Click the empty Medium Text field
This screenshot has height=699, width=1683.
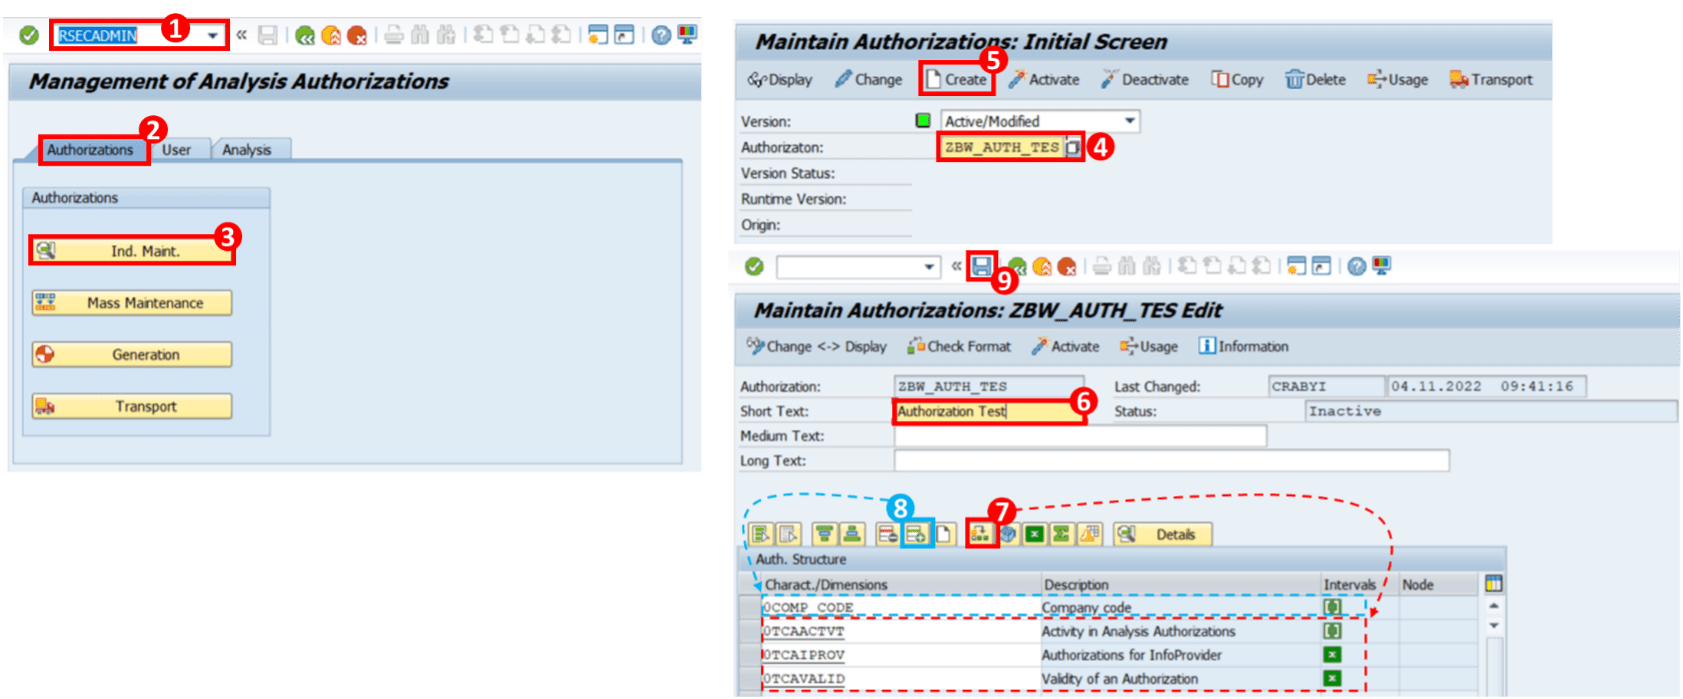pos(1080,436)
